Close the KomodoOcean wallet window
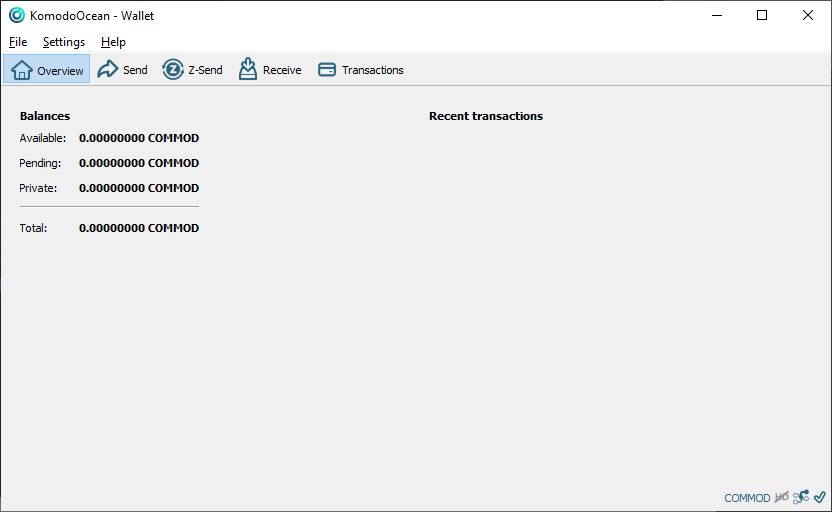Screen dimensions: 832x512 (808, 15)
